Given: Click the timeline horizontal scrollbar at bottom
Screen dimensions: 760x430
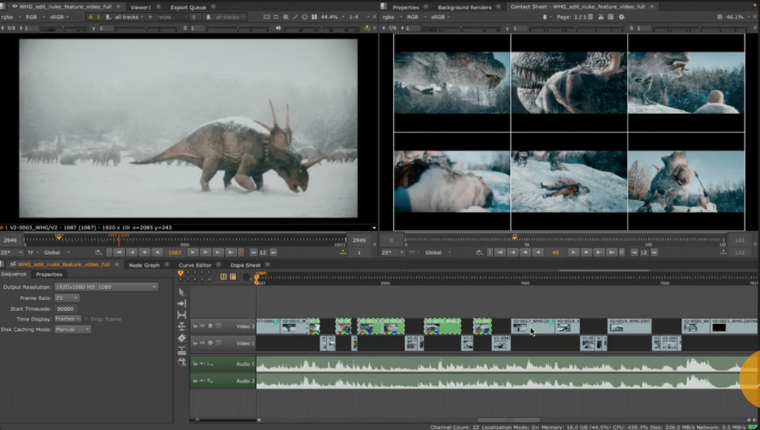Looking at the screenshot, I should point(508,420).
